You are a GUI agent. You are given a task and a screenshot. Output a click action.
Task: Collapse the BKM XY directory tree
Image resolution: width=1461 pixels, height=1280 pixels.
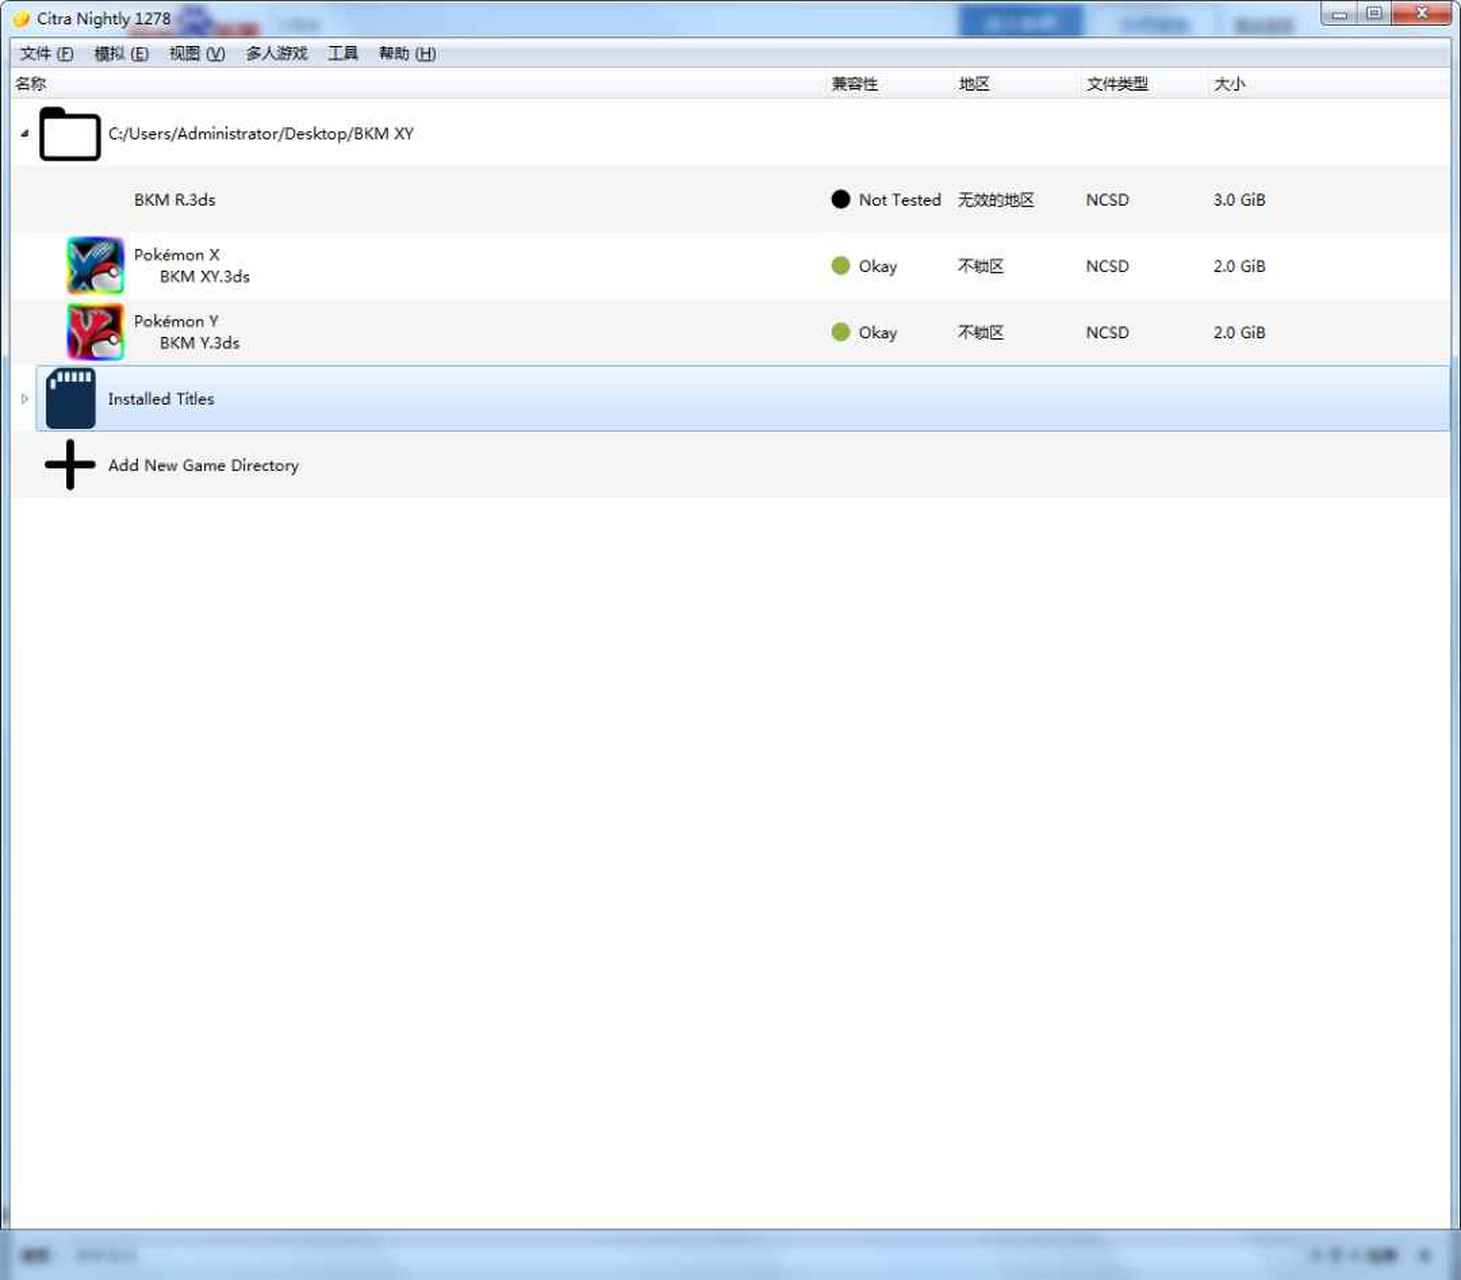tap(24, 133)
